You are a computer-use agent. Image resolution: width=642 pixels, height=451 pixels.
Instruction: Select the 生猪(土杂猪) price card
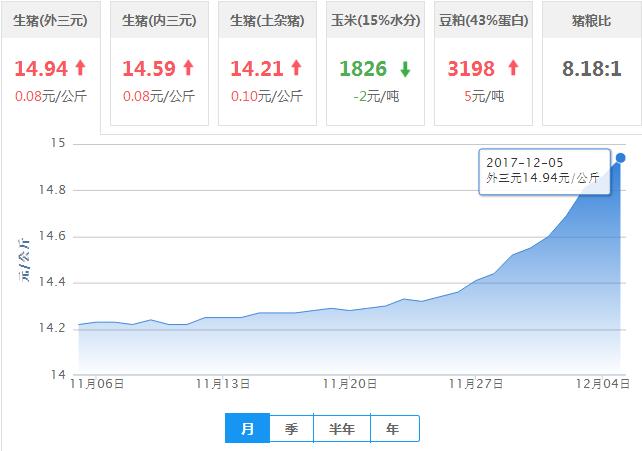[267, 63]
